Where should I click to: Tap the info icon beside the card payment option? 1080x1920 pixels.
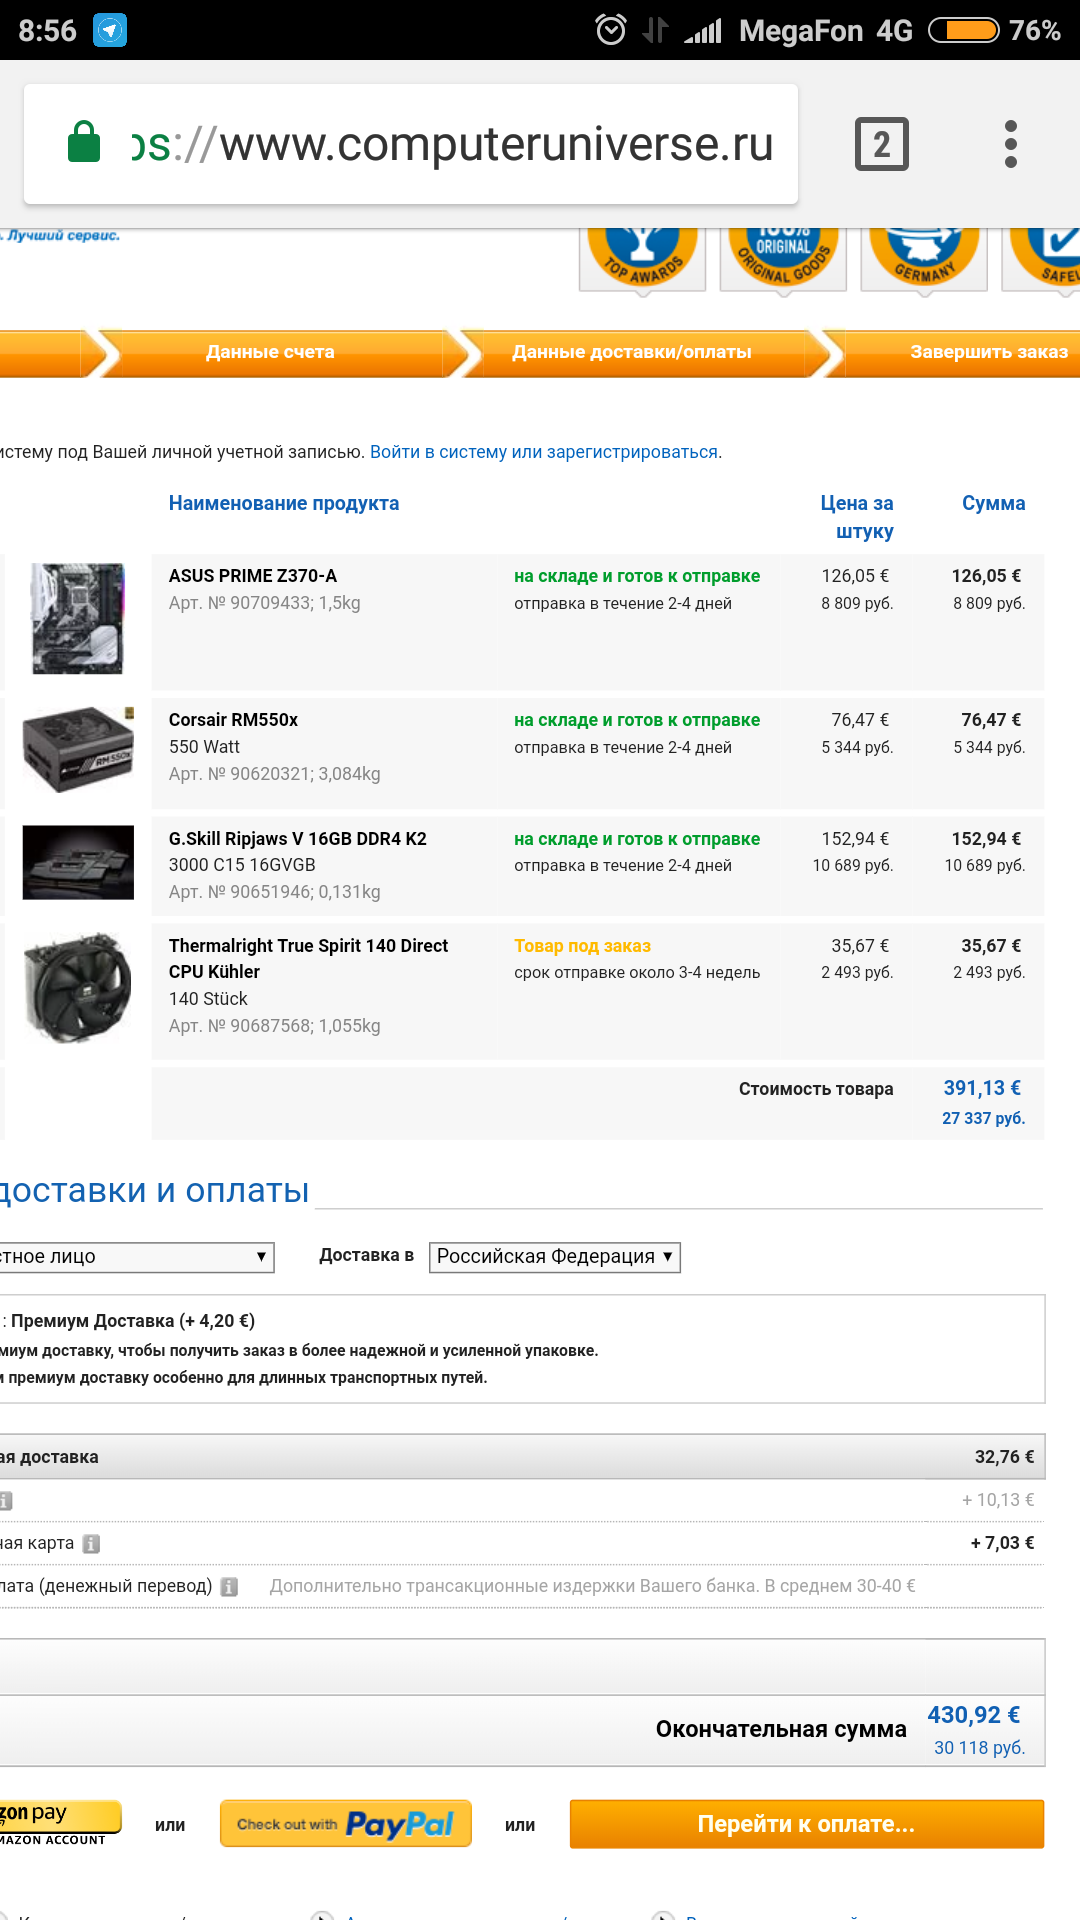[91, 1544]
